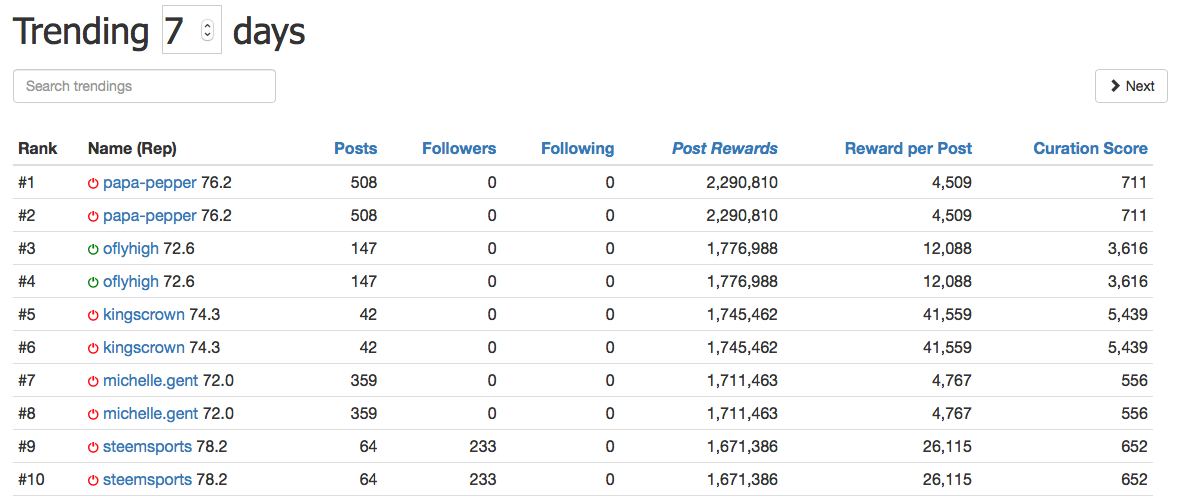1179x497 pixels.
Task: Click the trending days number stepper arrows
Action: point(208,31)
